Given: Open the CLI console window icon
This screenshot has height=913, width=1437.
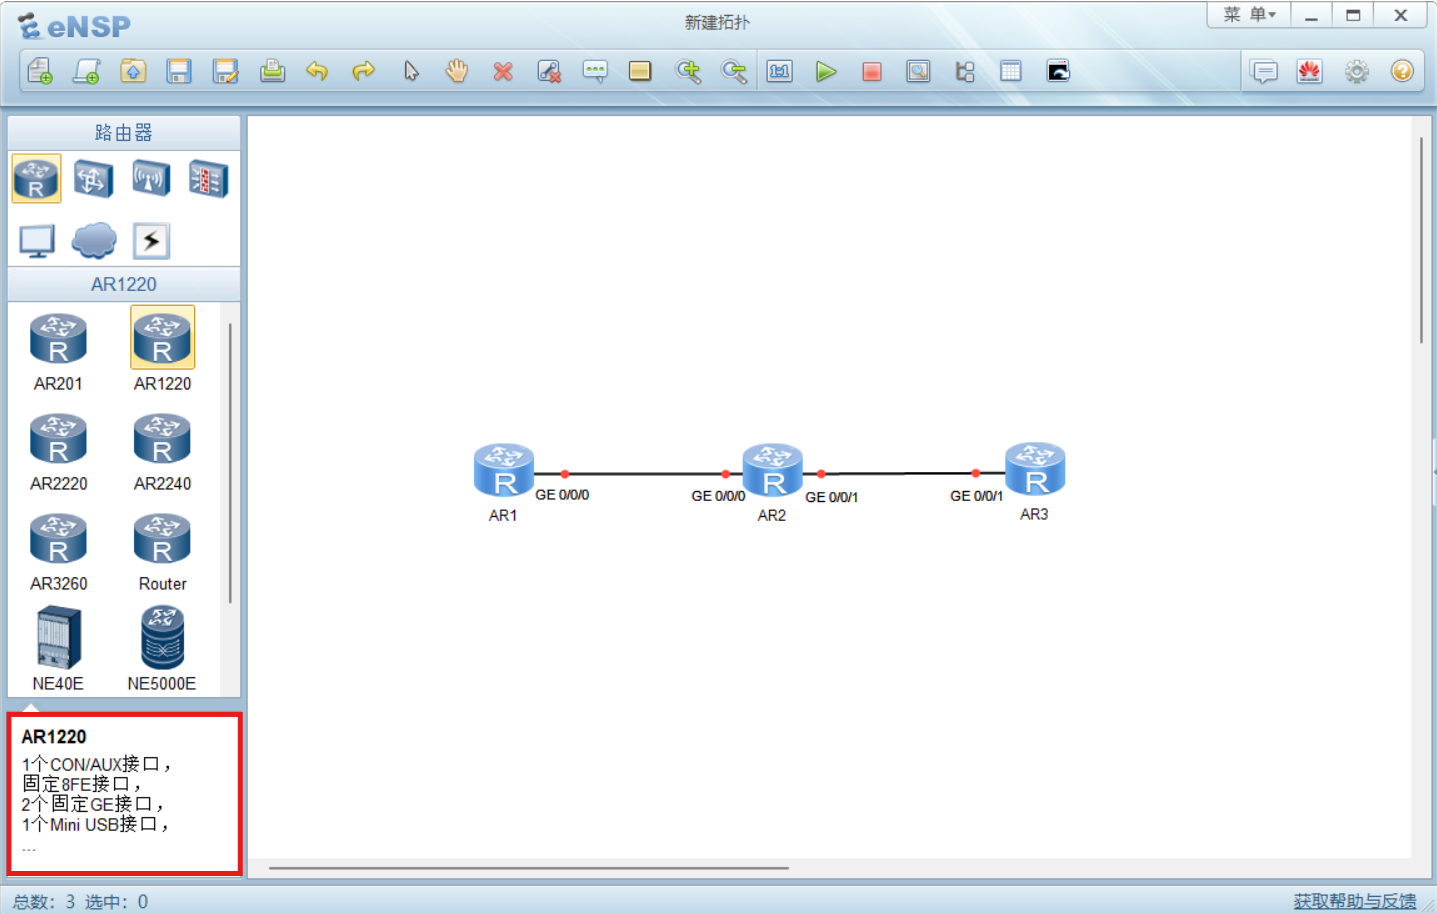Looking at the screenshot, I should (x=1058, y=71).
